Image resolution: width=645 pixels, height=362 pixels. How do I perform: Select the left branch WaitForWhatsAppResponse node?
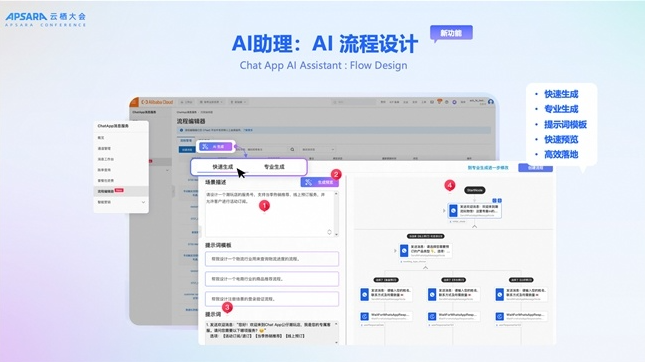click(x=385, y=316)
